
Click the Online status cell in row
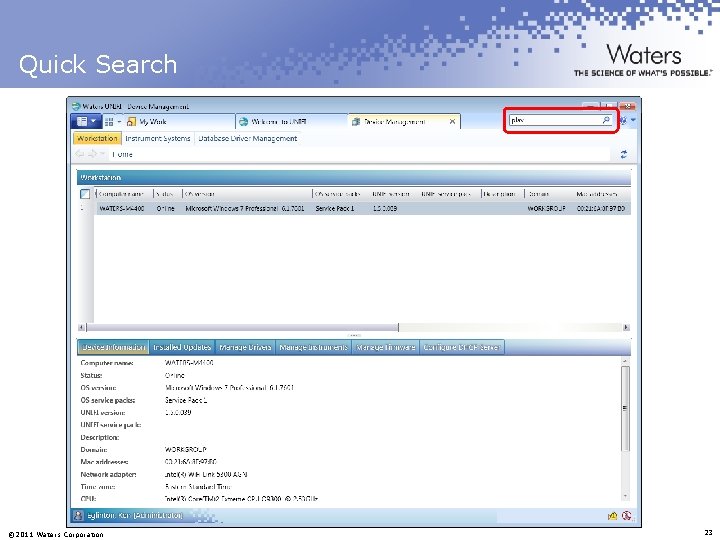point(165,208)
